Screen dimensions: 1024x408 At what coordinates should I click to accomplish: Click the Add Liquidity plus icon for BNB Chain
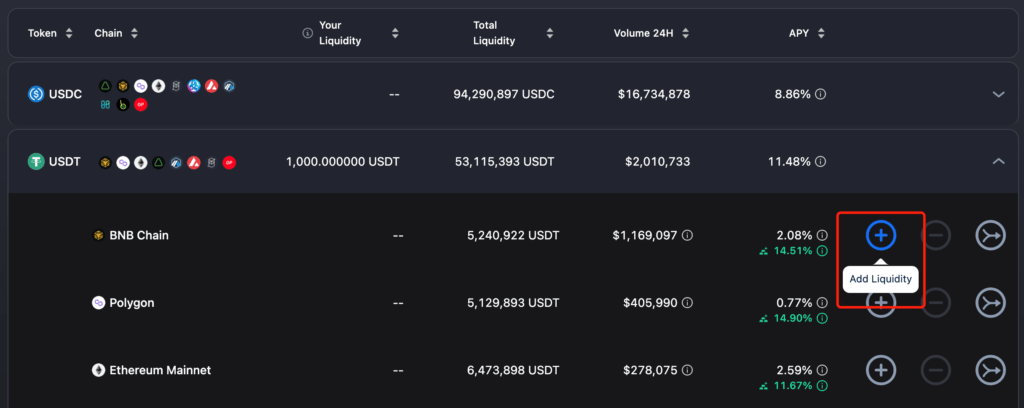click(x=880, y=235)
